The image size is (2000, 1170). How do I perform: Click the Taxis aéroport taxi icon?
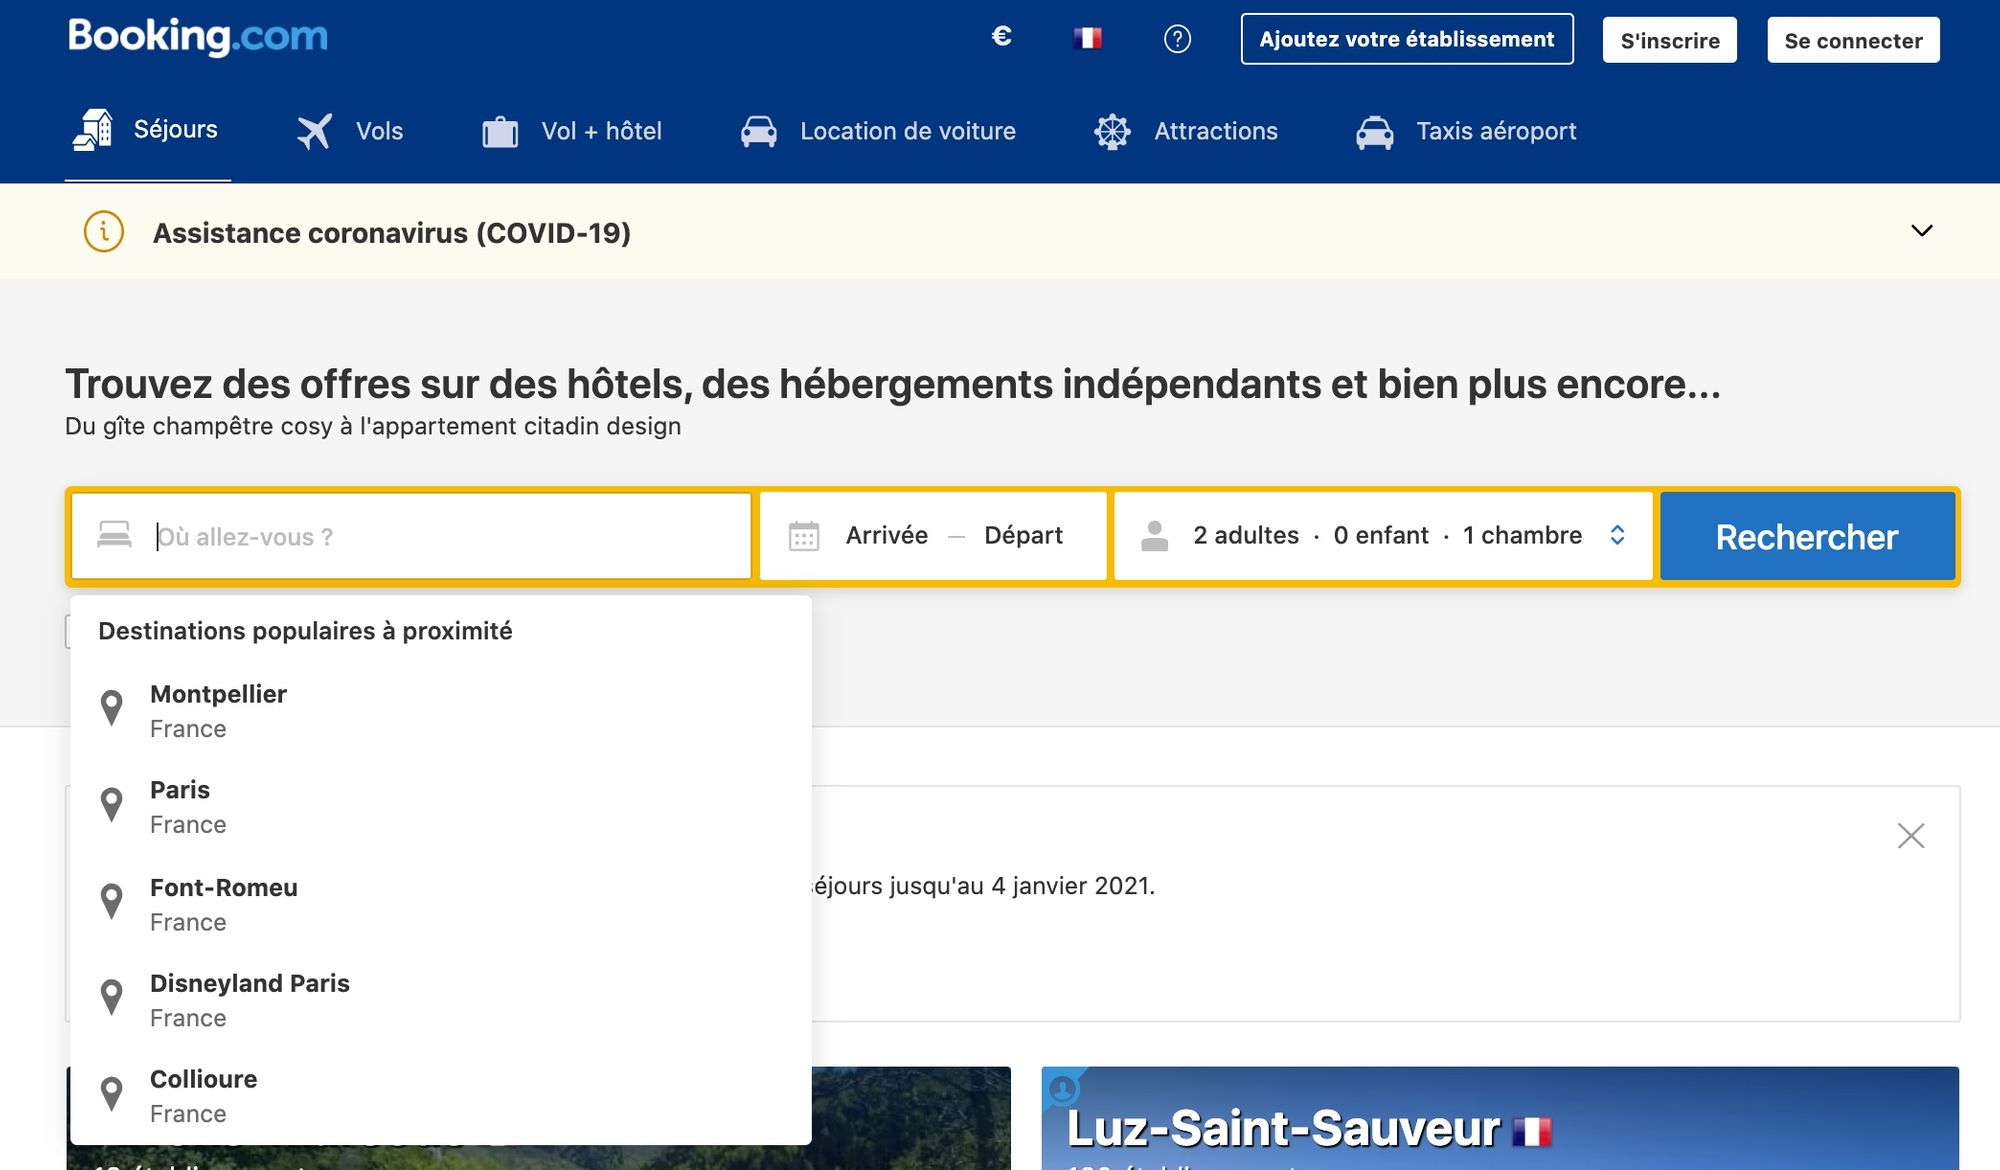[x=1374, y=132]
